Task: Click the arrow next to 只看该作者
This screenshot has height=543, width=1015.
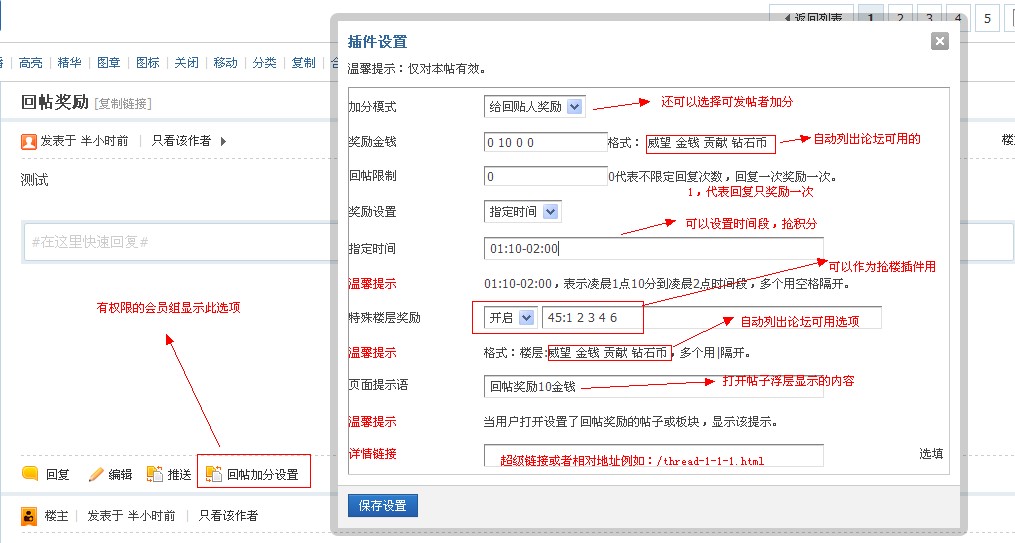Action: (223, 141)
